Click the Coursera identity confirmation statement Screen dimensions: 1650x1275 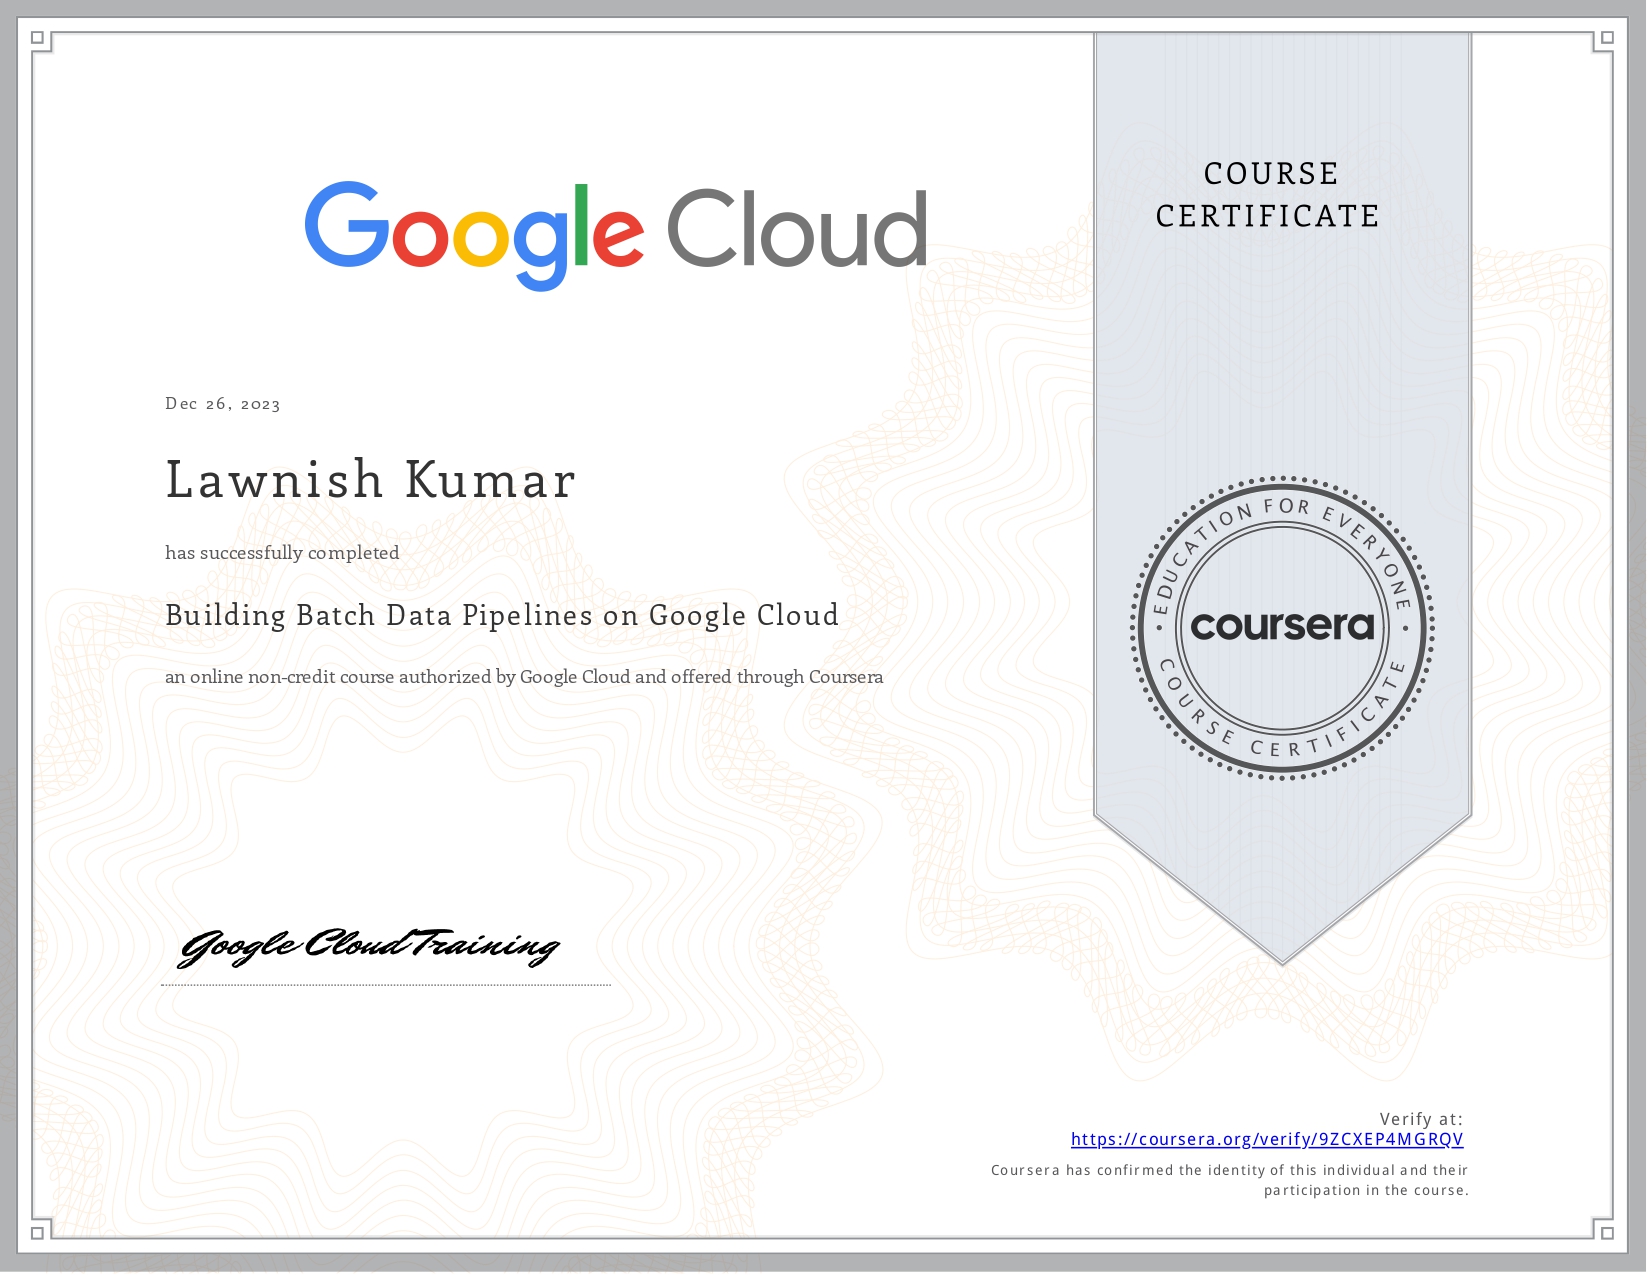tap(1228, 1180)
